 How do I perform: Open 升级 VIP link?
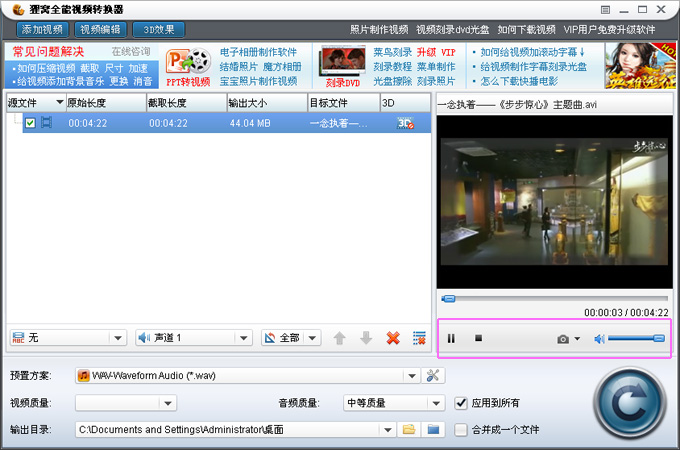click(436, 52)
